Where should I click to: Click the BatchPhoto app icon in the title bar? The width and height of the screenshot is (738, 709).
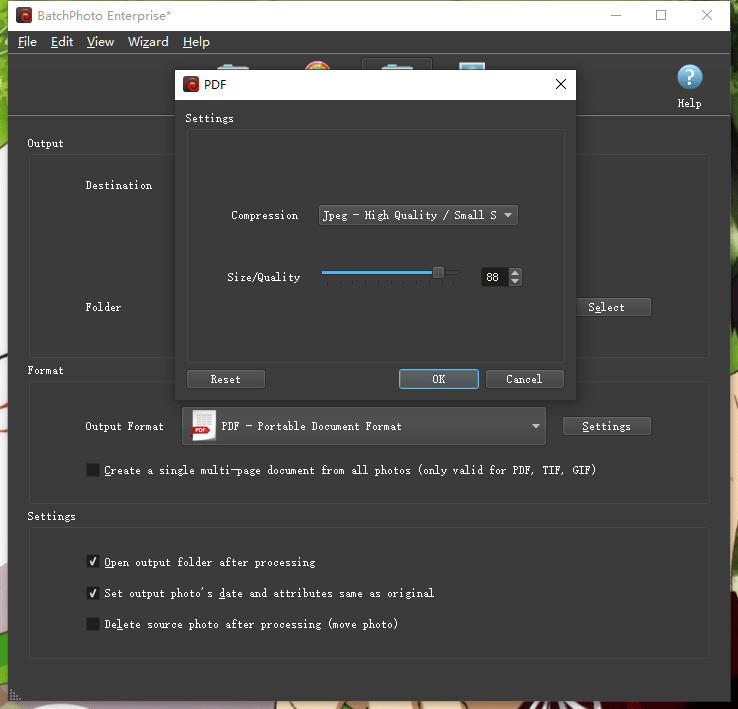[x=24, y=15]
